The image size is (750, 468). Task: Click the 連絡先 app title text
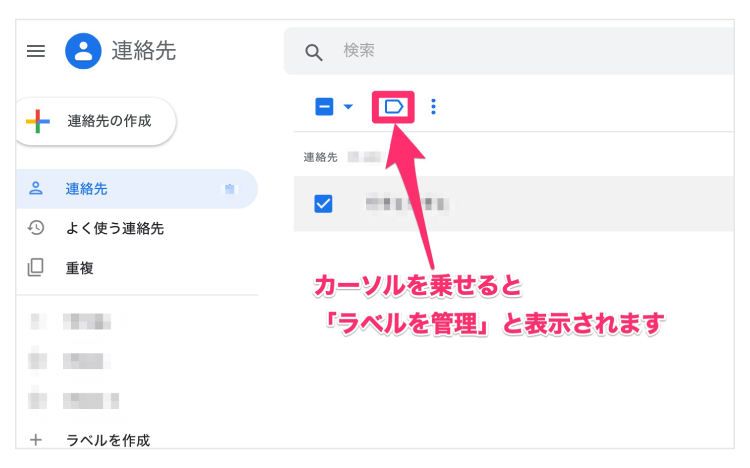pyautogui.click(x=143, y=51)
